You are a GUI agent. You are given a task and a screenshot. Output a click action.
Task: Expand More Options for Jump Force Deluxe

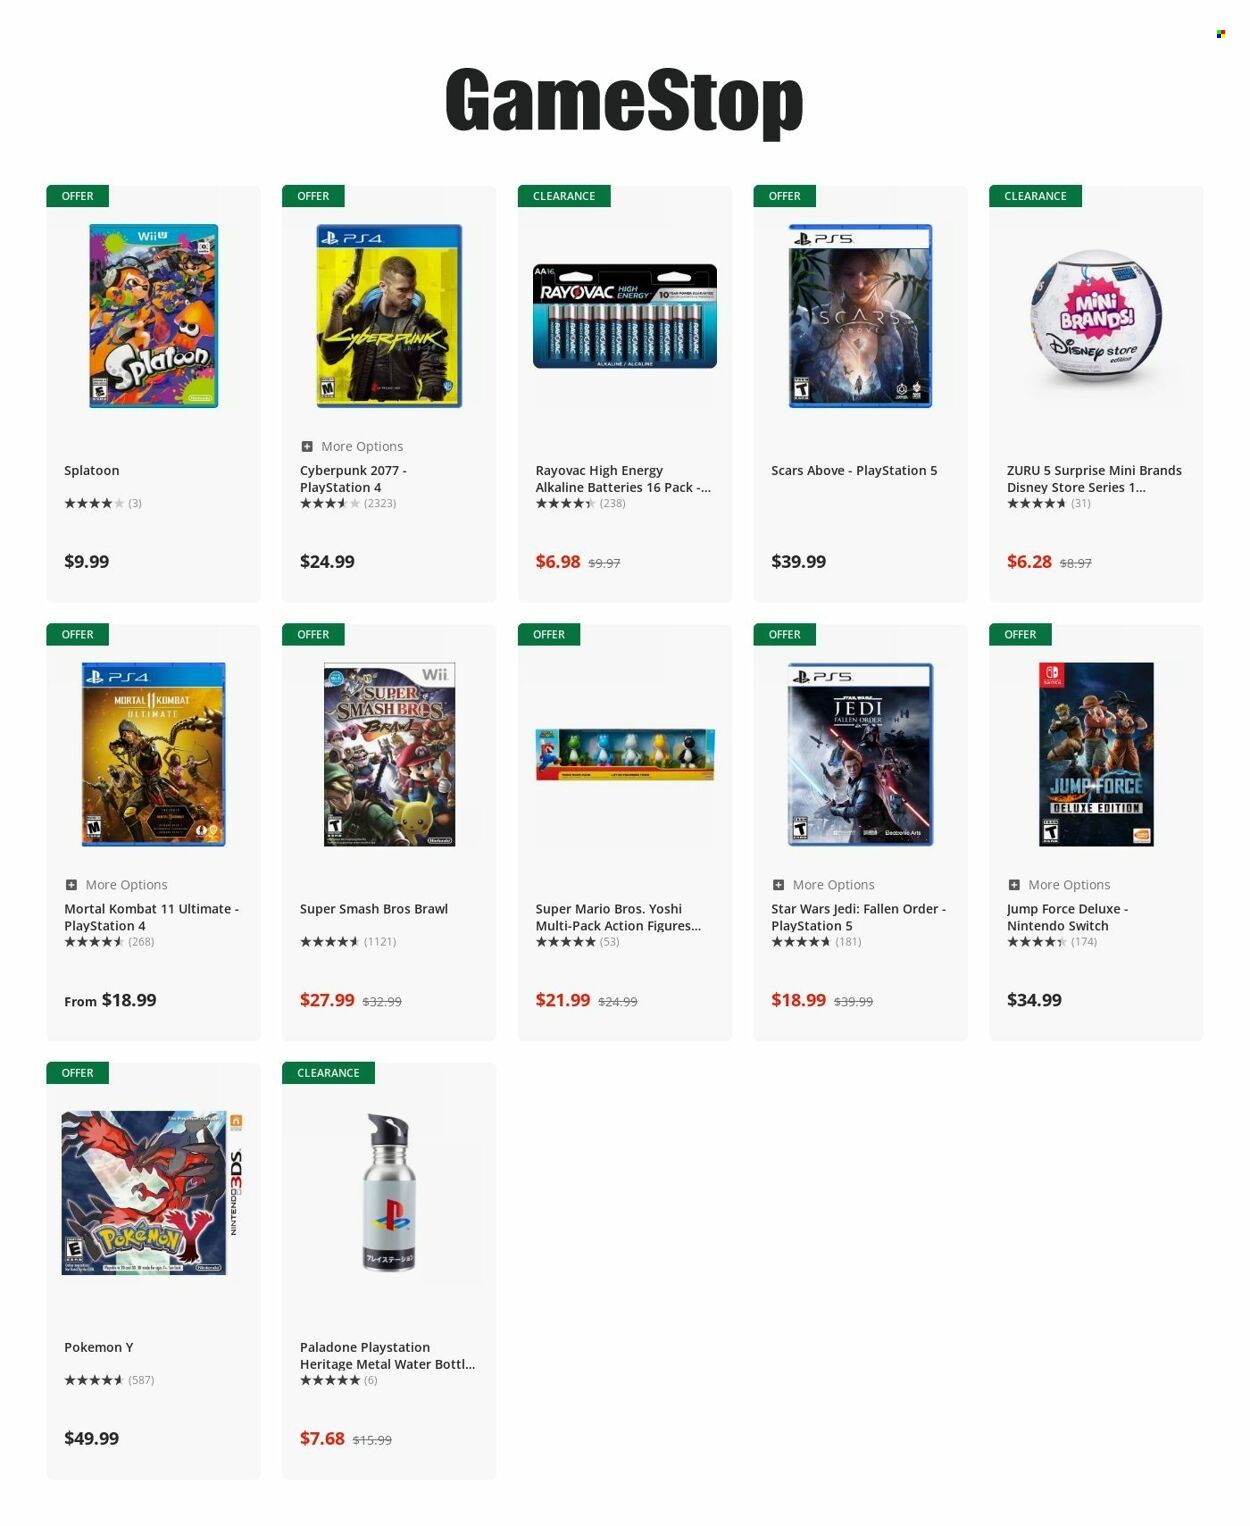tap(1059, 885)
